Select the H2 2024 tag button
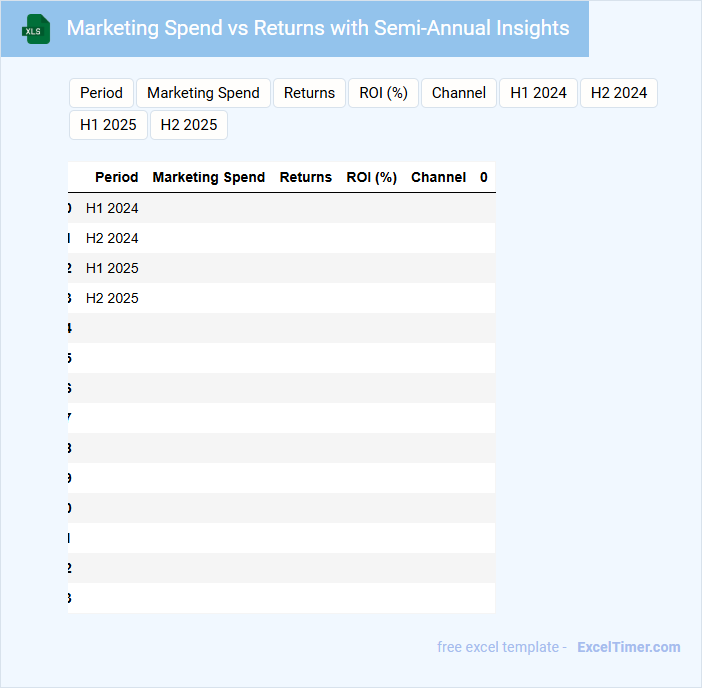702x688 pixels. (x=619, y=93)
